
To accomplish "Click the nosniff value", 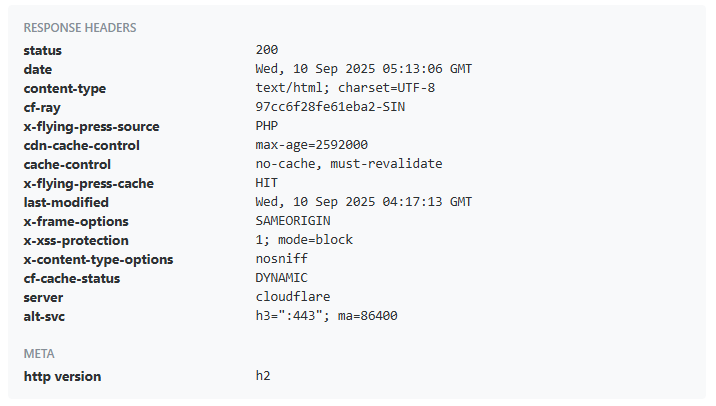I will (282, 258).
